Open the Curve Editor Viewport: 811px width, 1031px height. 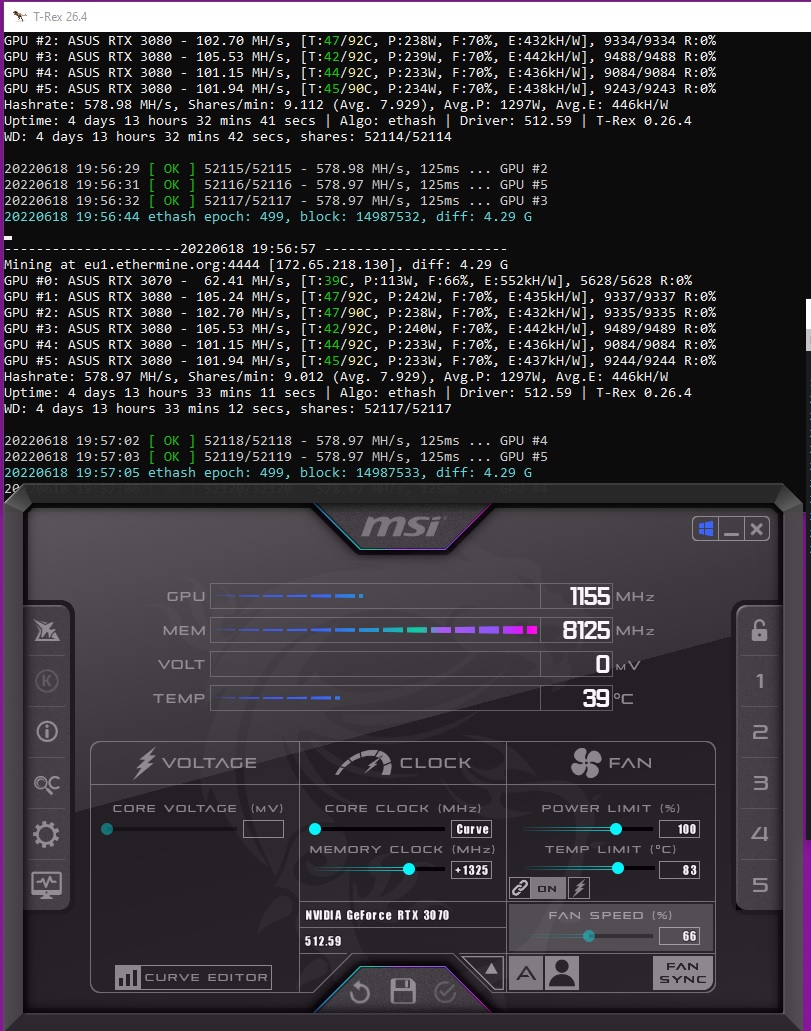pos(193,977)
